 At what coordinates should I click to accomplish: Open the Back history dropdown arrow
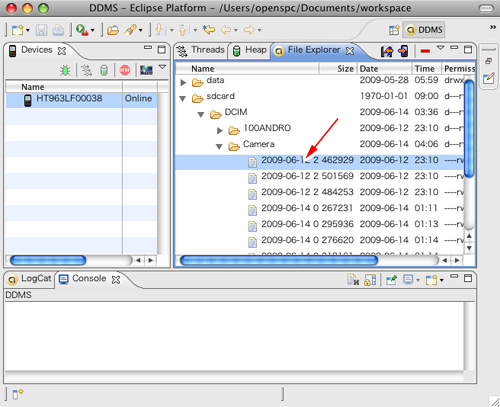[236, 30]
